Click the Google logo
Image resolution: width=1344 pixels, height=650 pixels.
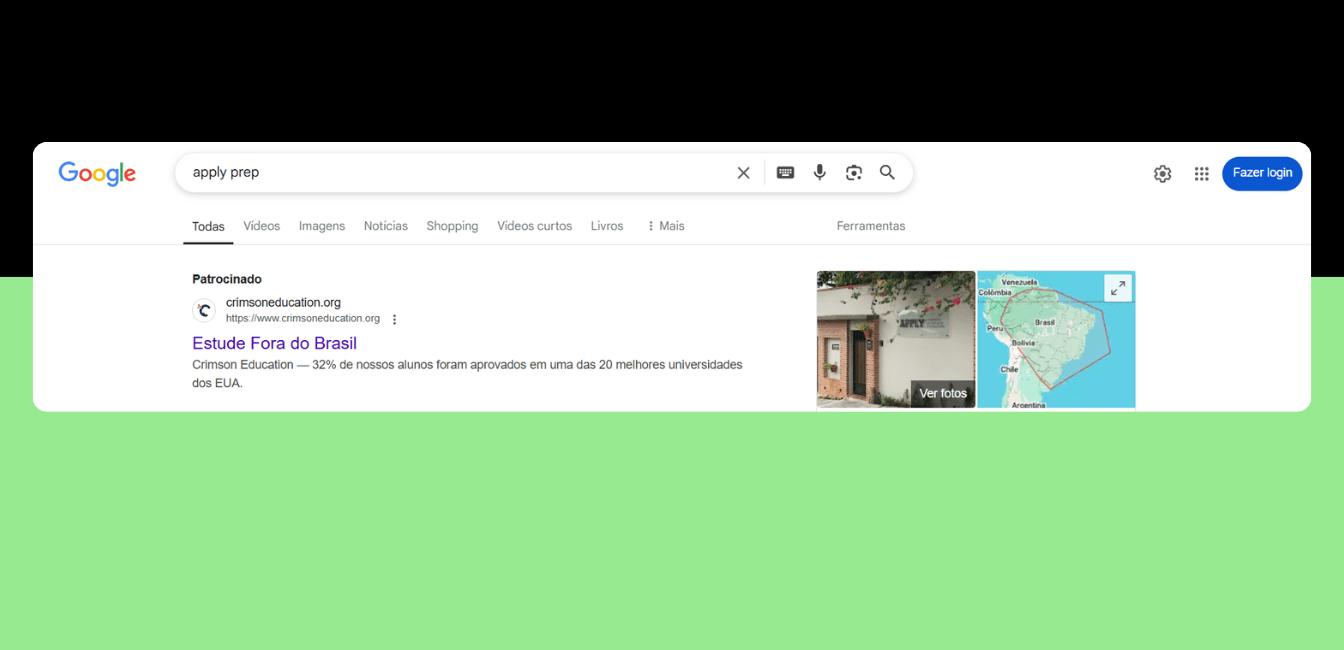click(x=97, y=173)
